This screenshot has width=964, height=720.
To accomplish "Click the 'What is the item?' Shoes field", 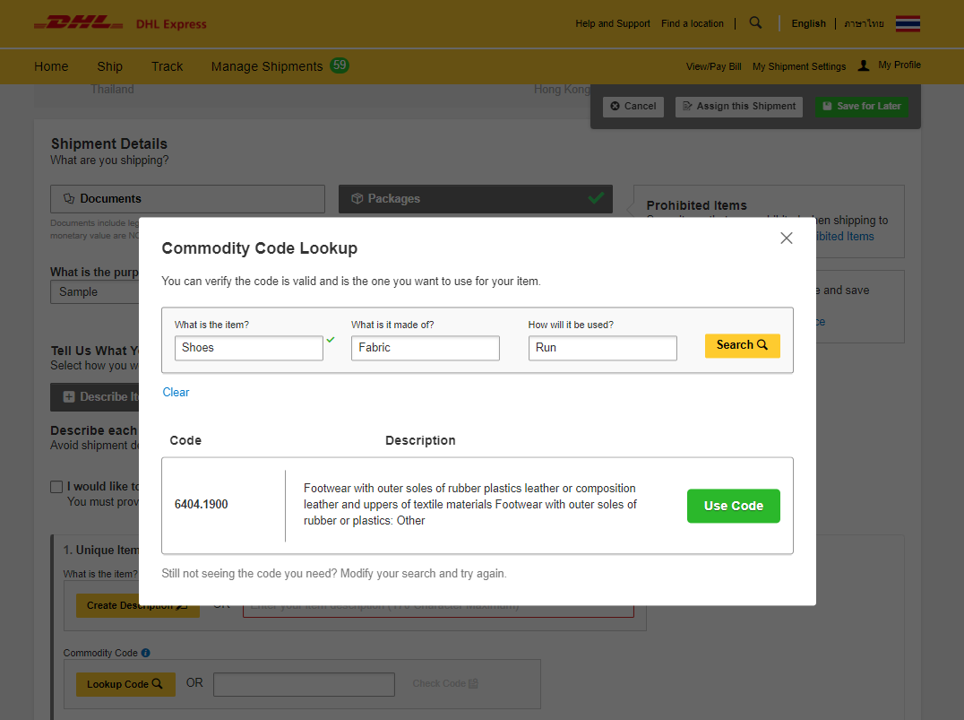I will (248, 348).
